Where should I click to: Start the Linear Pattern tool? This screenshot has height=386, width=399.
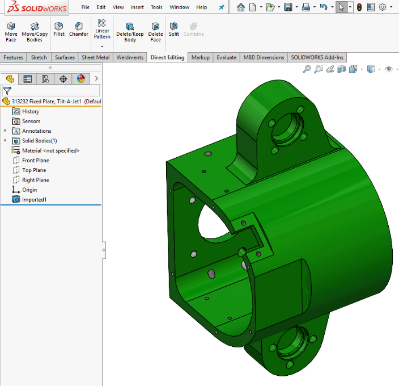[x=102, y=29]
